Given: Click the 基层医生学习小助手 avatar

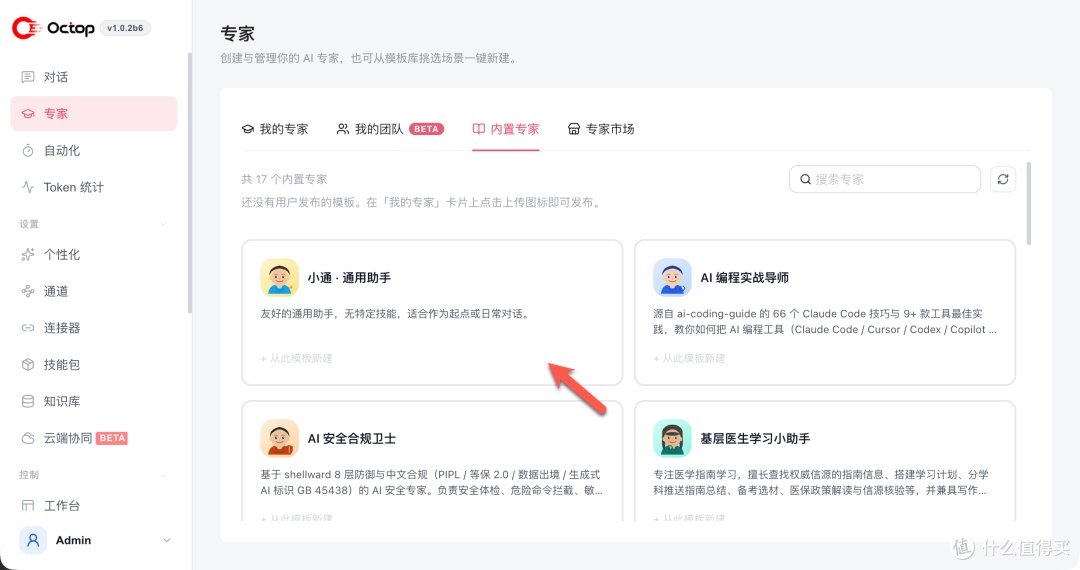Looking at the screenshot, I should (672, 439).
